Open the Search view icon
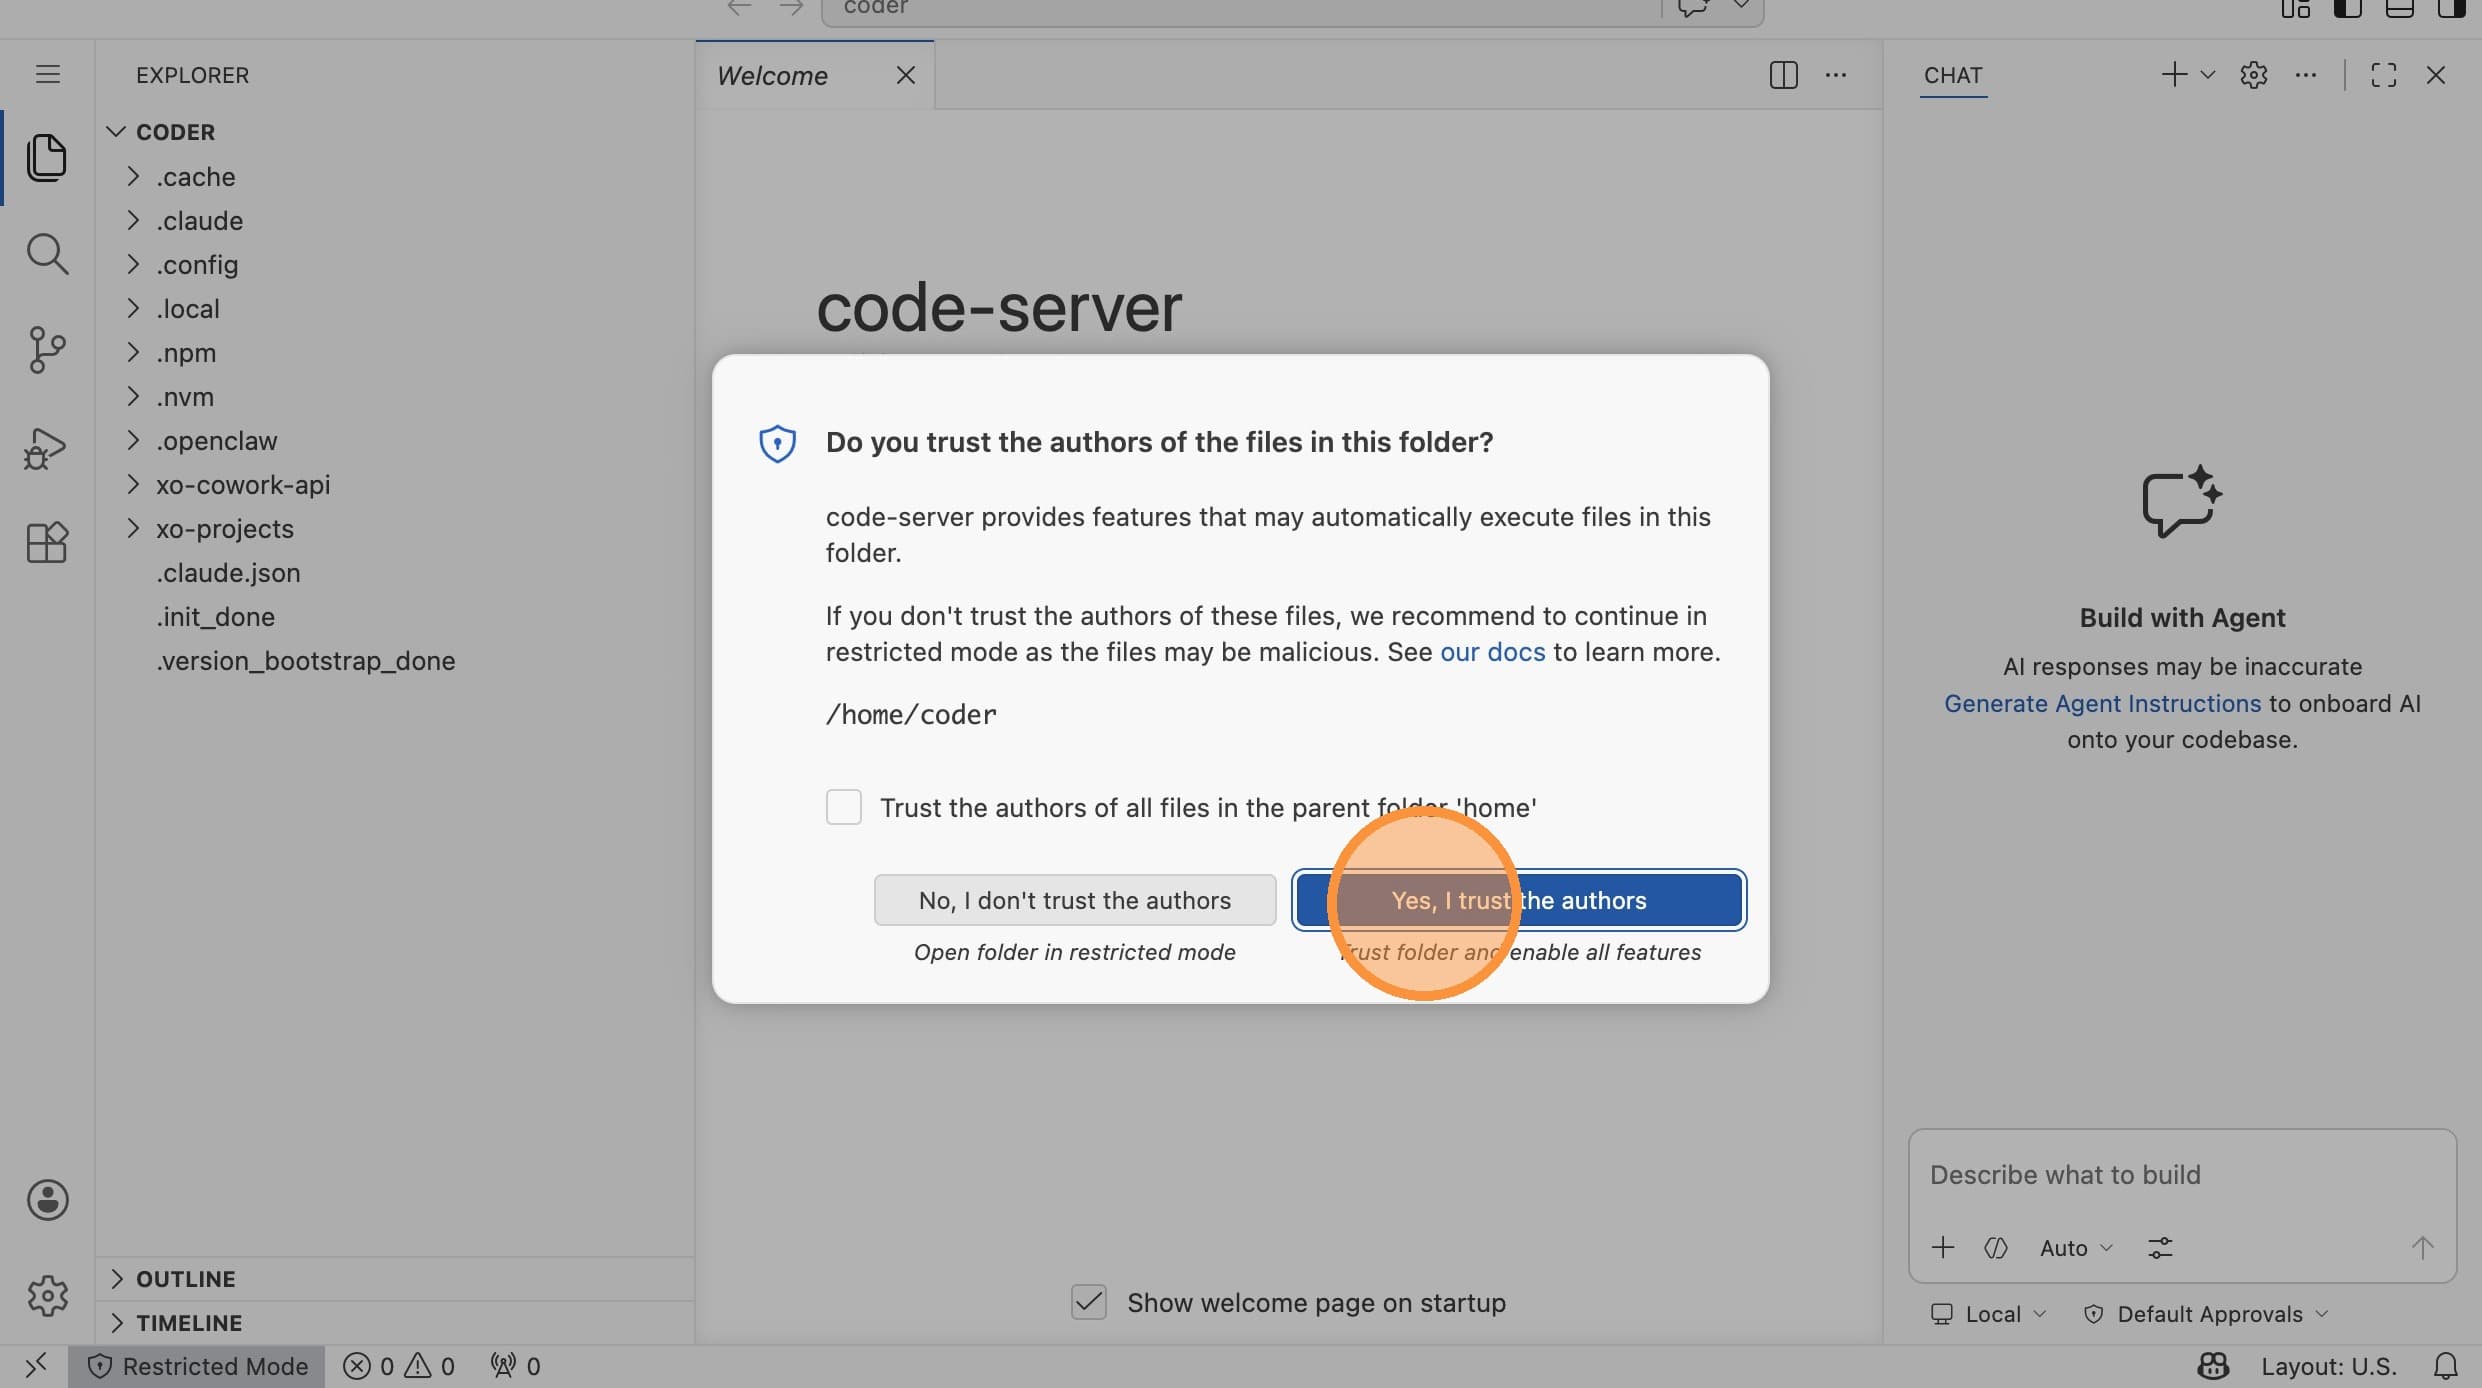 pyautogui.click(x=47, y=254)
